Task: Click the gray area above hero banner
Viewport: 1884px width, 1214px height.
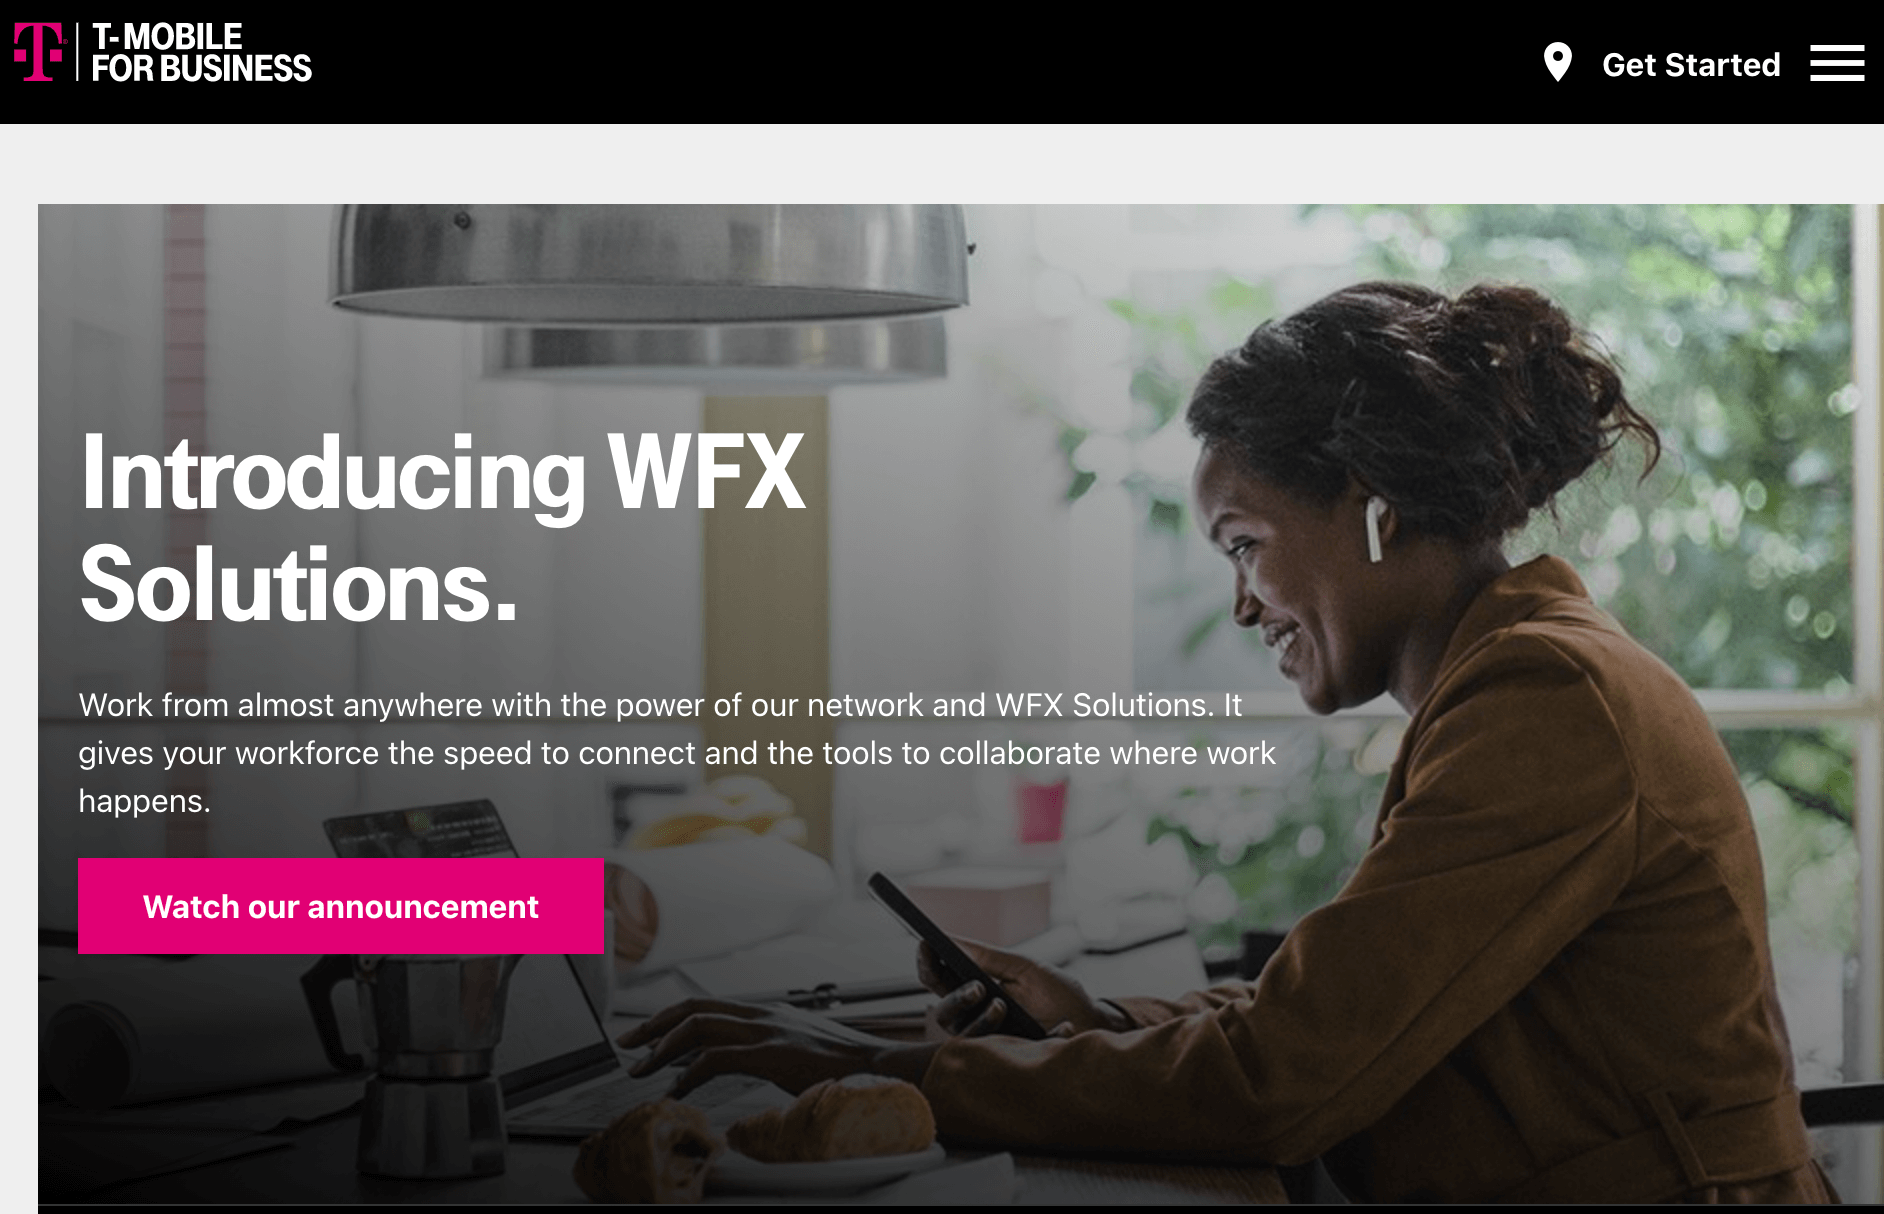Action: click(942, 164)
